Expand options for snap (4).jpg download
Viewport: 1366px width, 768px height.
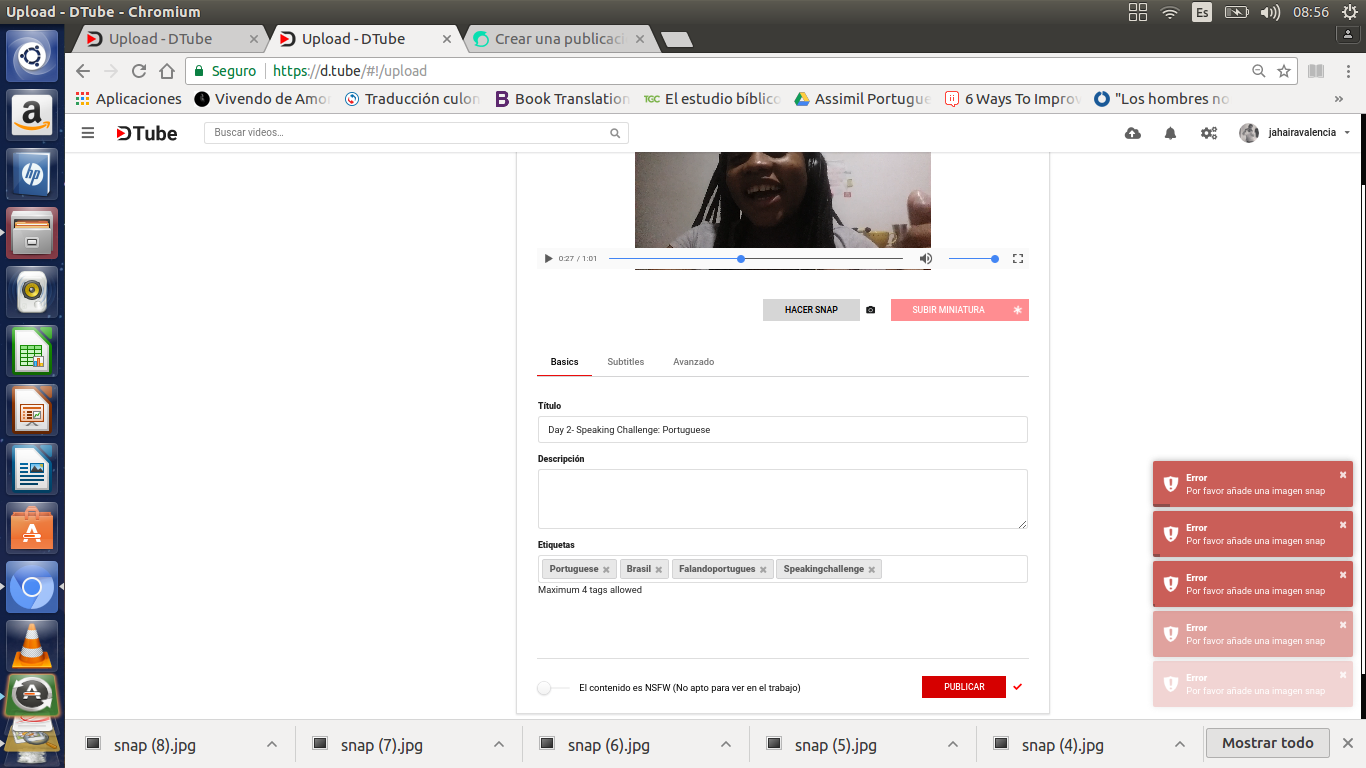point(1179,745)
